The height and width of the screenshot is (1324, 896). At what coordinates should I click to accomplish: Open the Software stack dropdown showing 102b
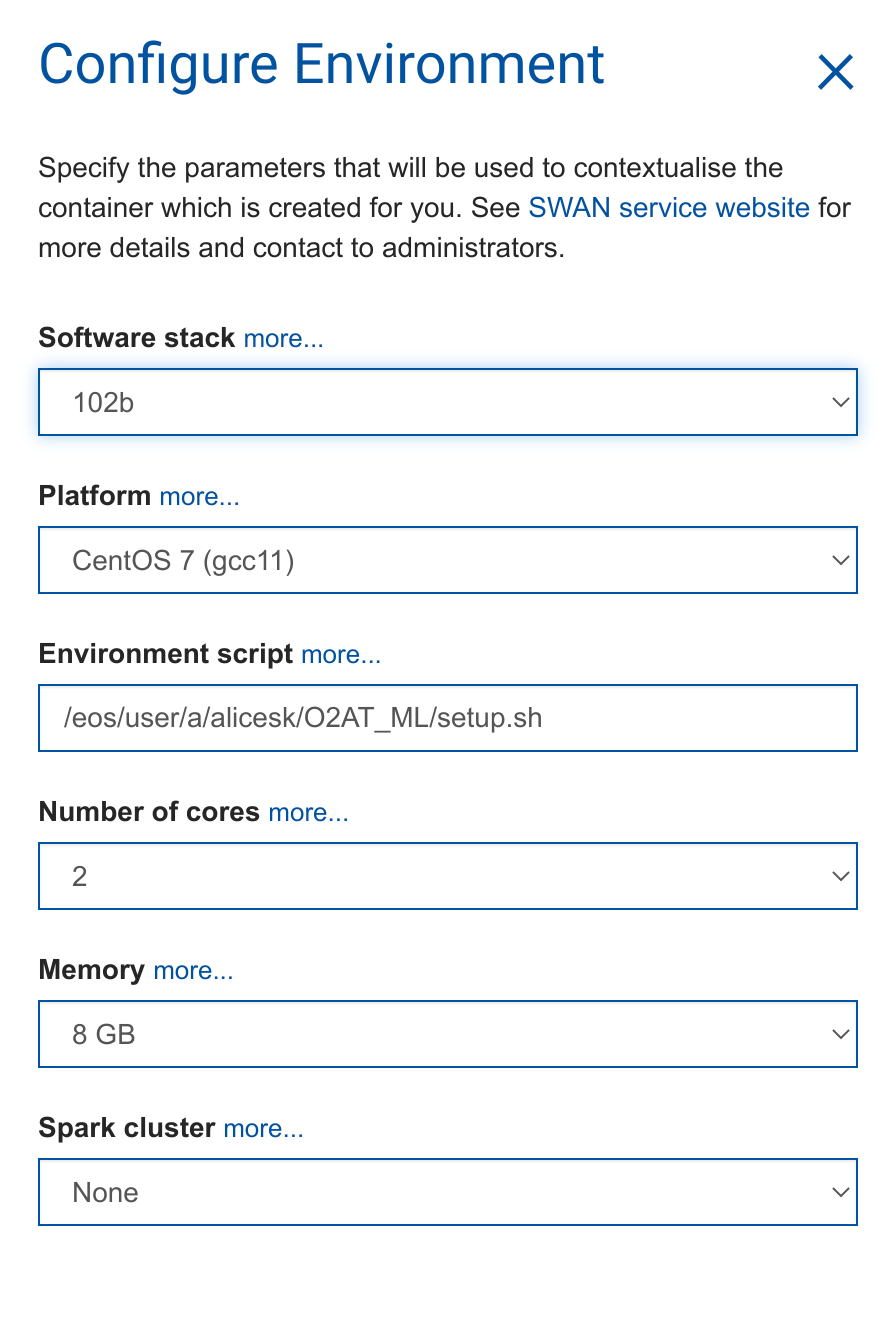point(447,403)
